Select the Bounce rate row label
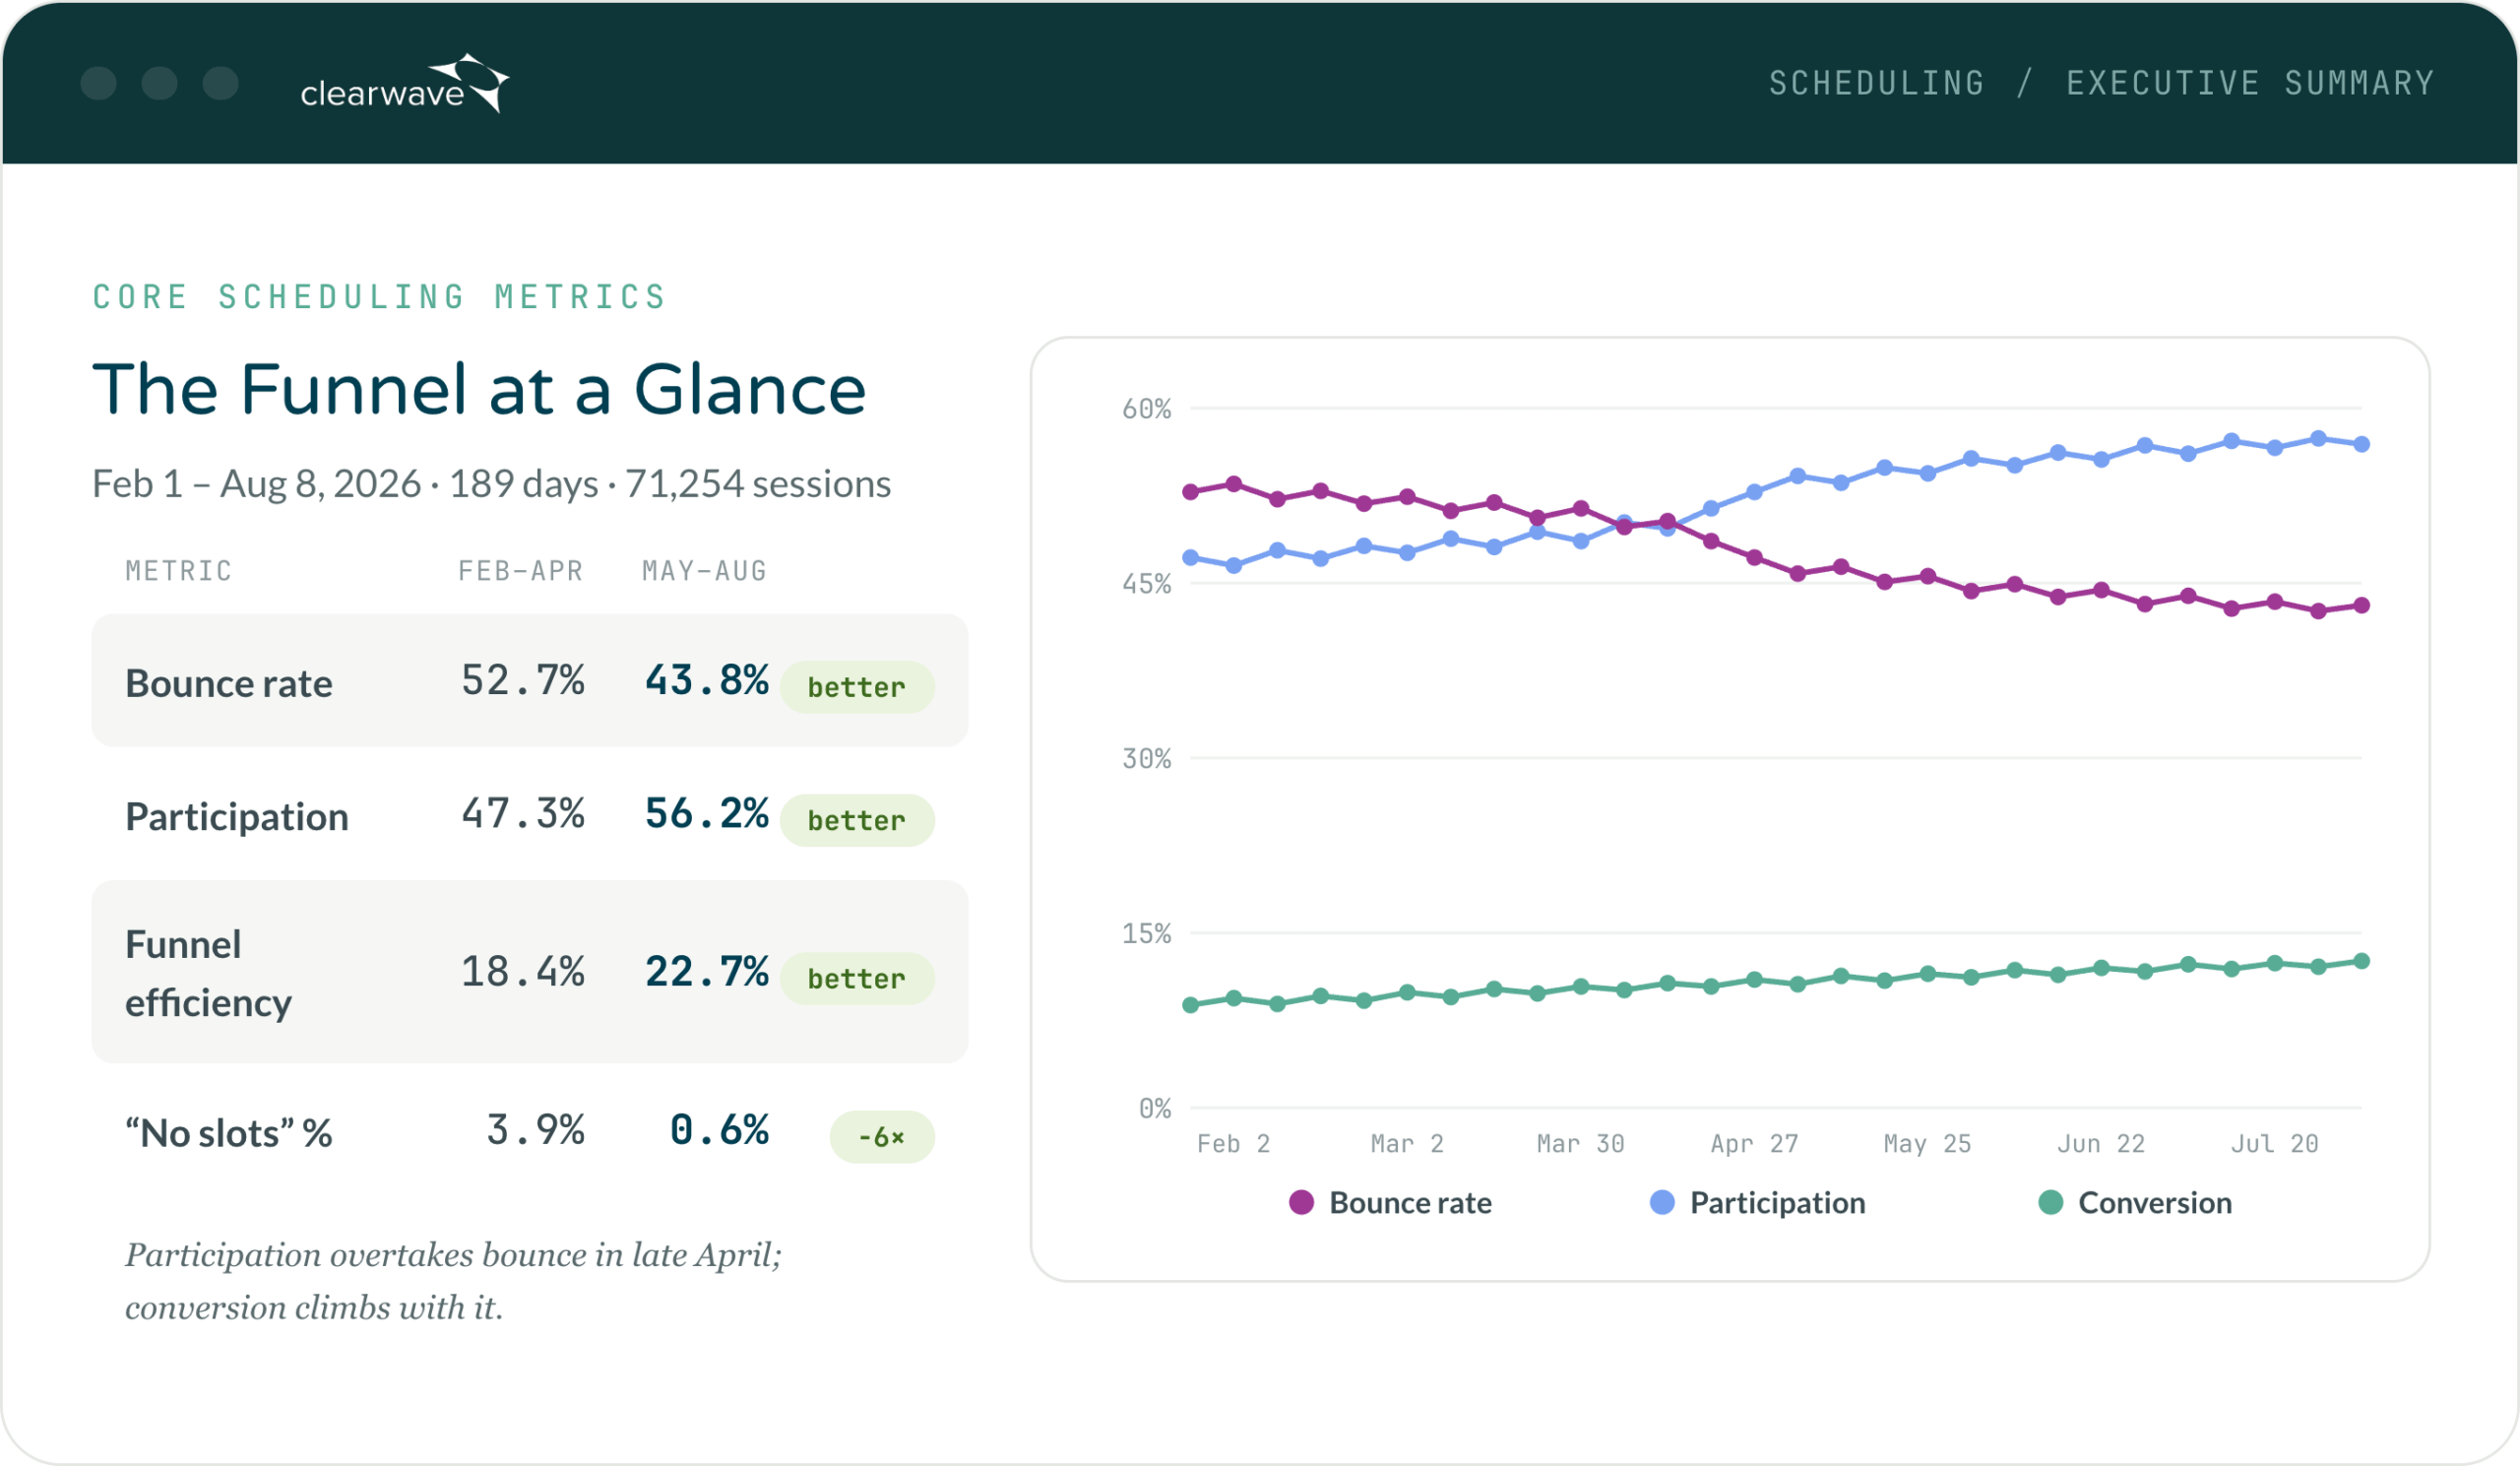This screenshot has height=1466, width=2520. 229,683
